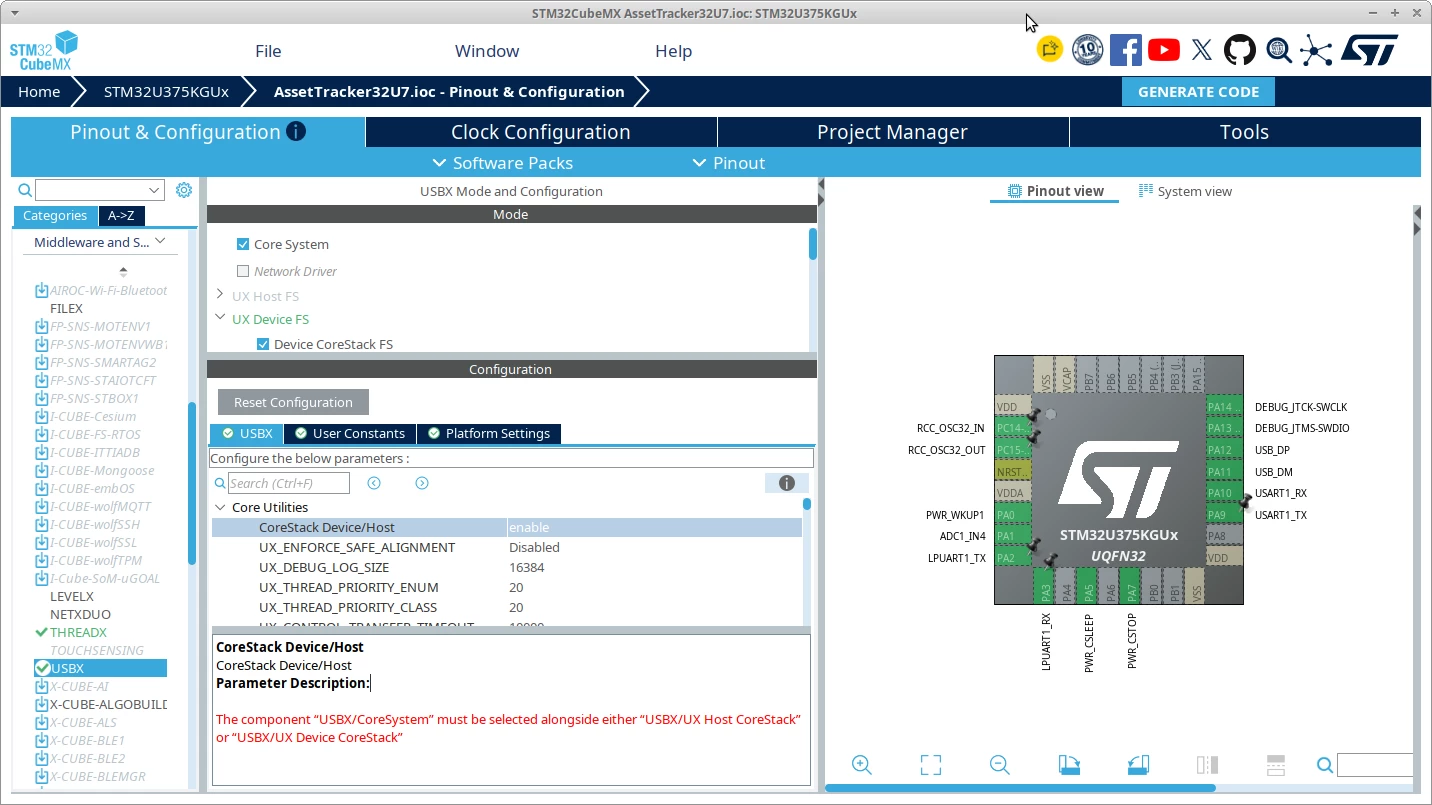Select the Platform Settings tab
Image resolution: width=1432 pixels, height=805 pixels.
point(489,433)
